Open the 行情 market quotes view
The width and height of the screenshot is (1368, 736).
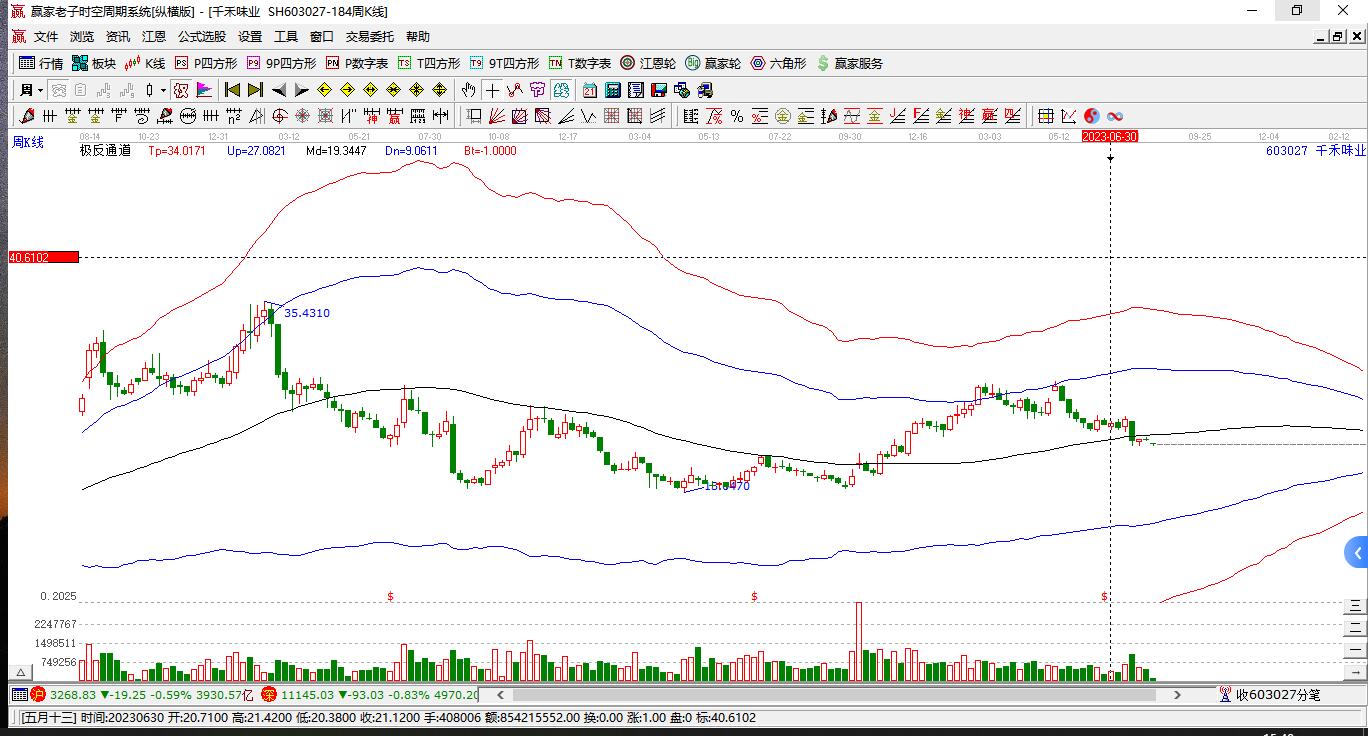pyautogui.click(x=41, y=63)
